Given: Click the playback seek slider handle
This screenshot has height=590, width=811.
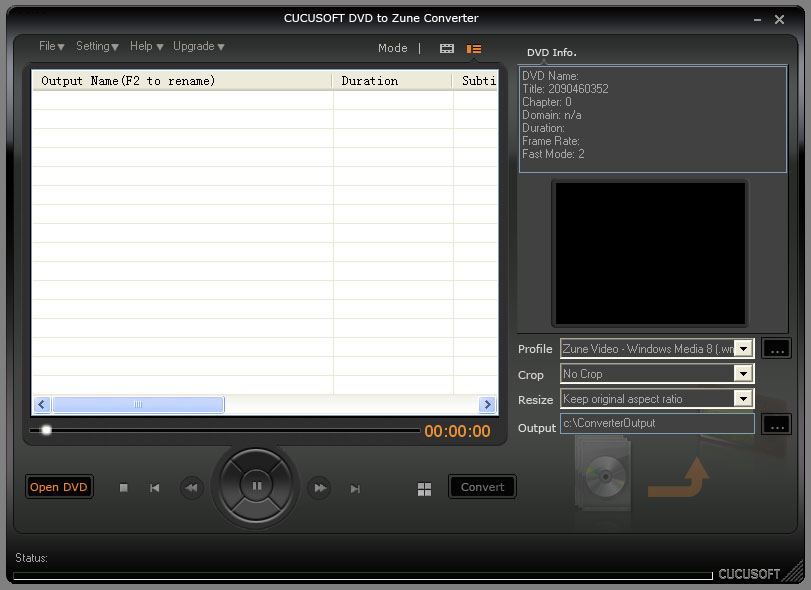Looking at the screenshot, I should coord(47,430).
